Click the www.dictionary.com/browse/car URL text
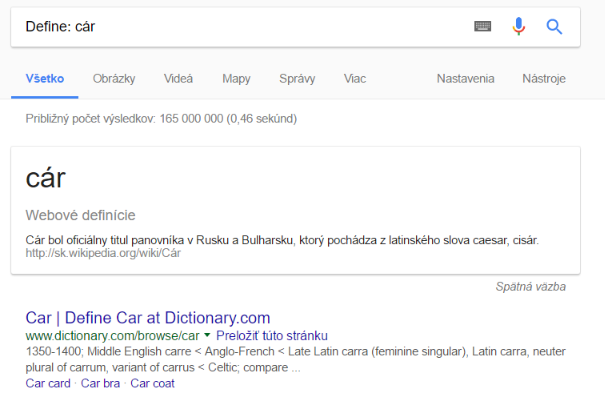The height and width of the screenshot is (403, 605). (113, 336)
